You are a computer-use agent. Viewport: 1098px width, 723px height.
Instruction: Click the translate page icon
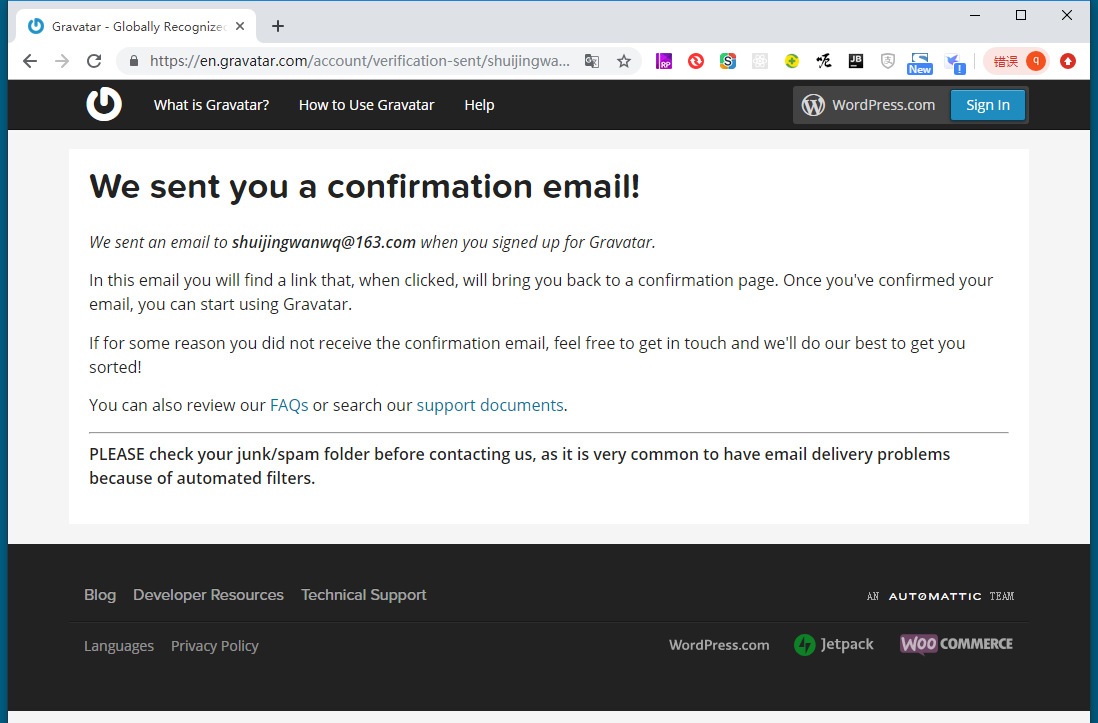tap(592, 61)
